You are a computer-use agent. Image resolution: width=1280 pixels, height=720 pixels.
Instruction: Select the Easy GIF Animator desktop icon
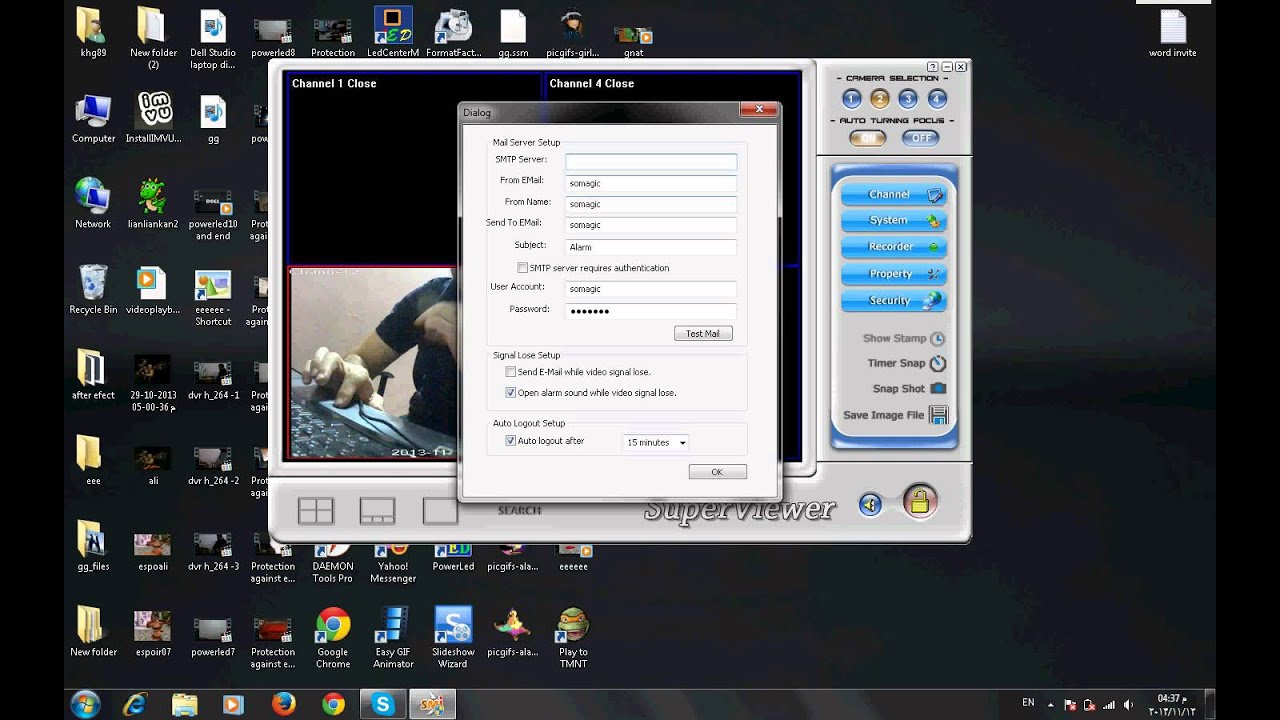pyautogui.click(x=393, y=638)
